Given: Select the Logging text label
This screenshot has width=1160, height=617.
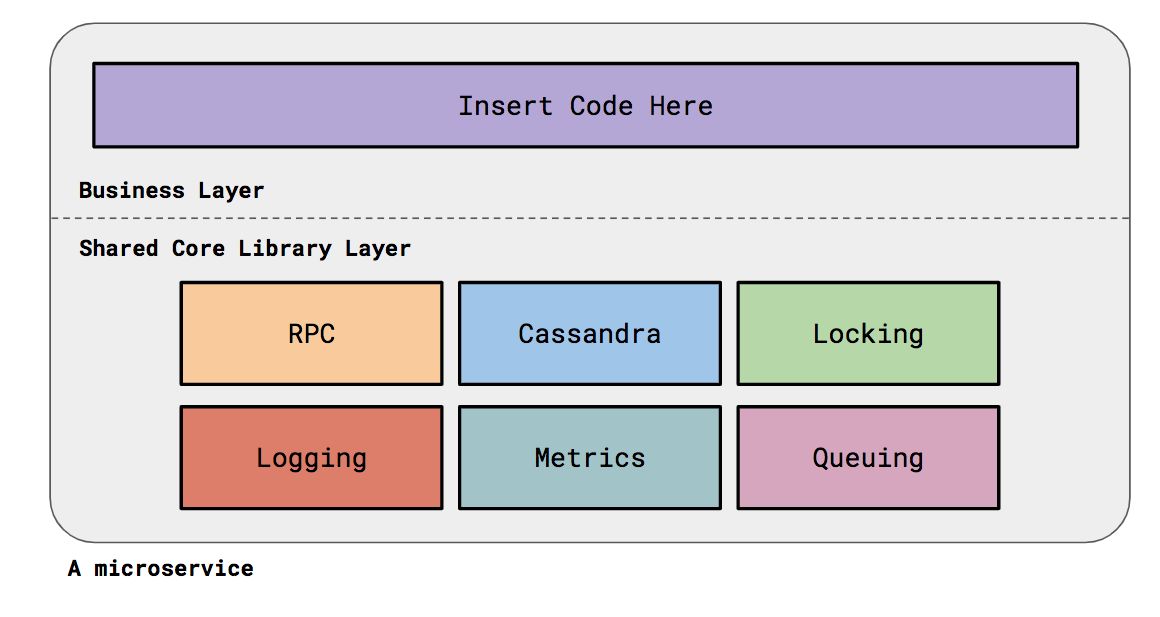Looking at the screenshot, I should click(311, 459).
